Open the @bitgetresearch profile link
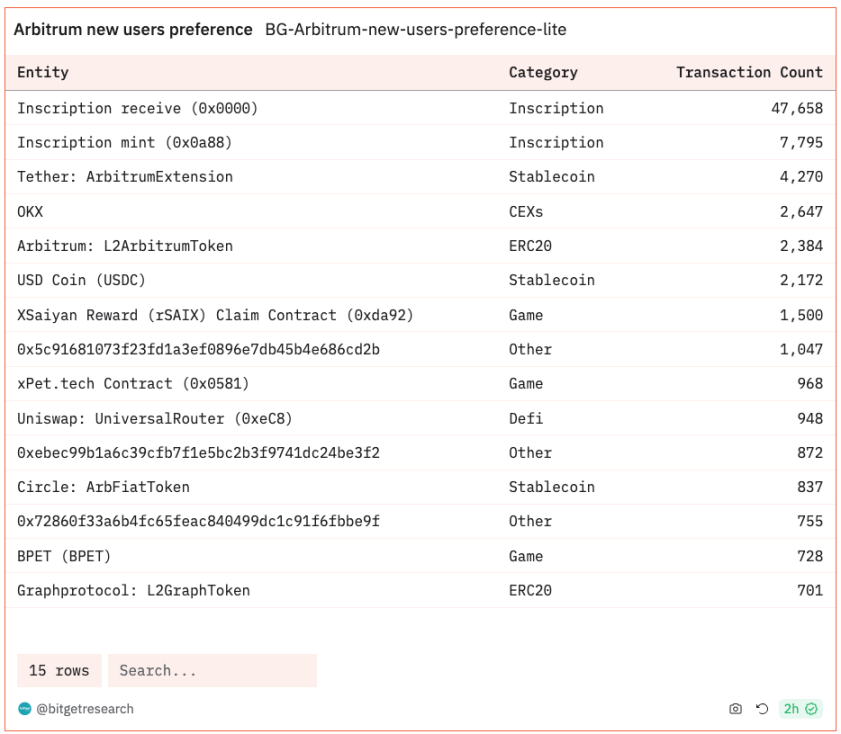 [x=84, y=709]
